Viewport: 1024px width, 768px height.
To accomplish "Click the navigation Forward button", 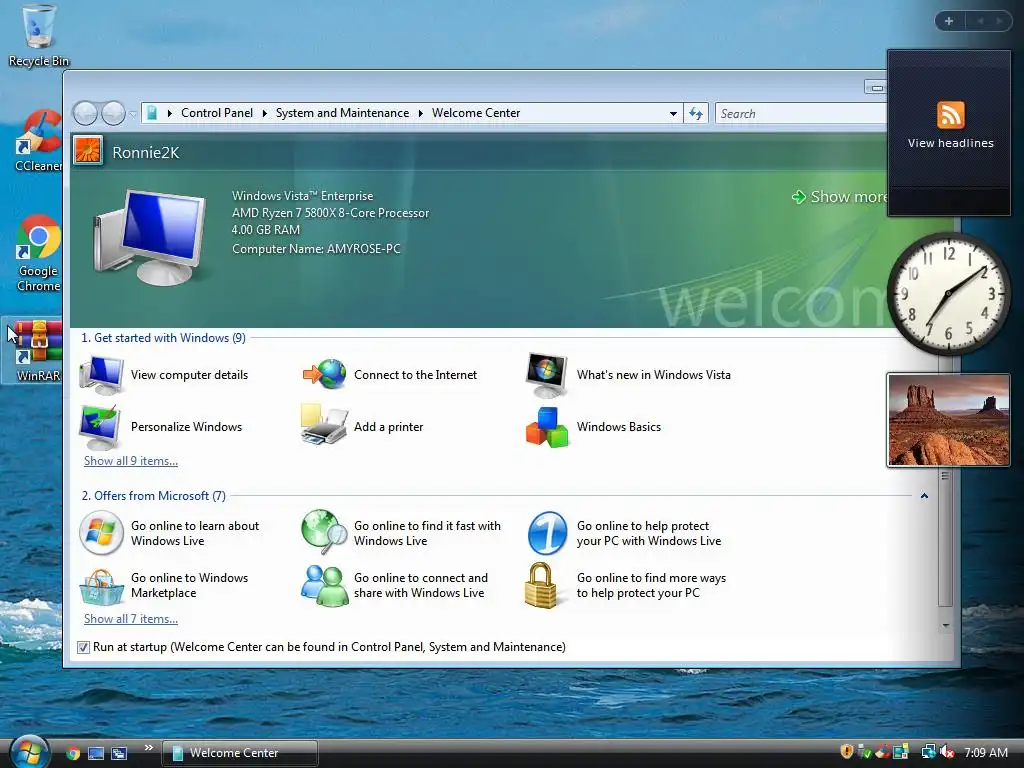I will coord(114,114).
